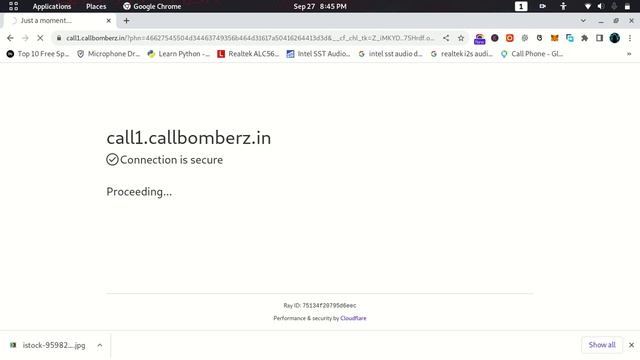Open the Google Chrome app menu
640x360 pixels.
(x=152, y=6)
